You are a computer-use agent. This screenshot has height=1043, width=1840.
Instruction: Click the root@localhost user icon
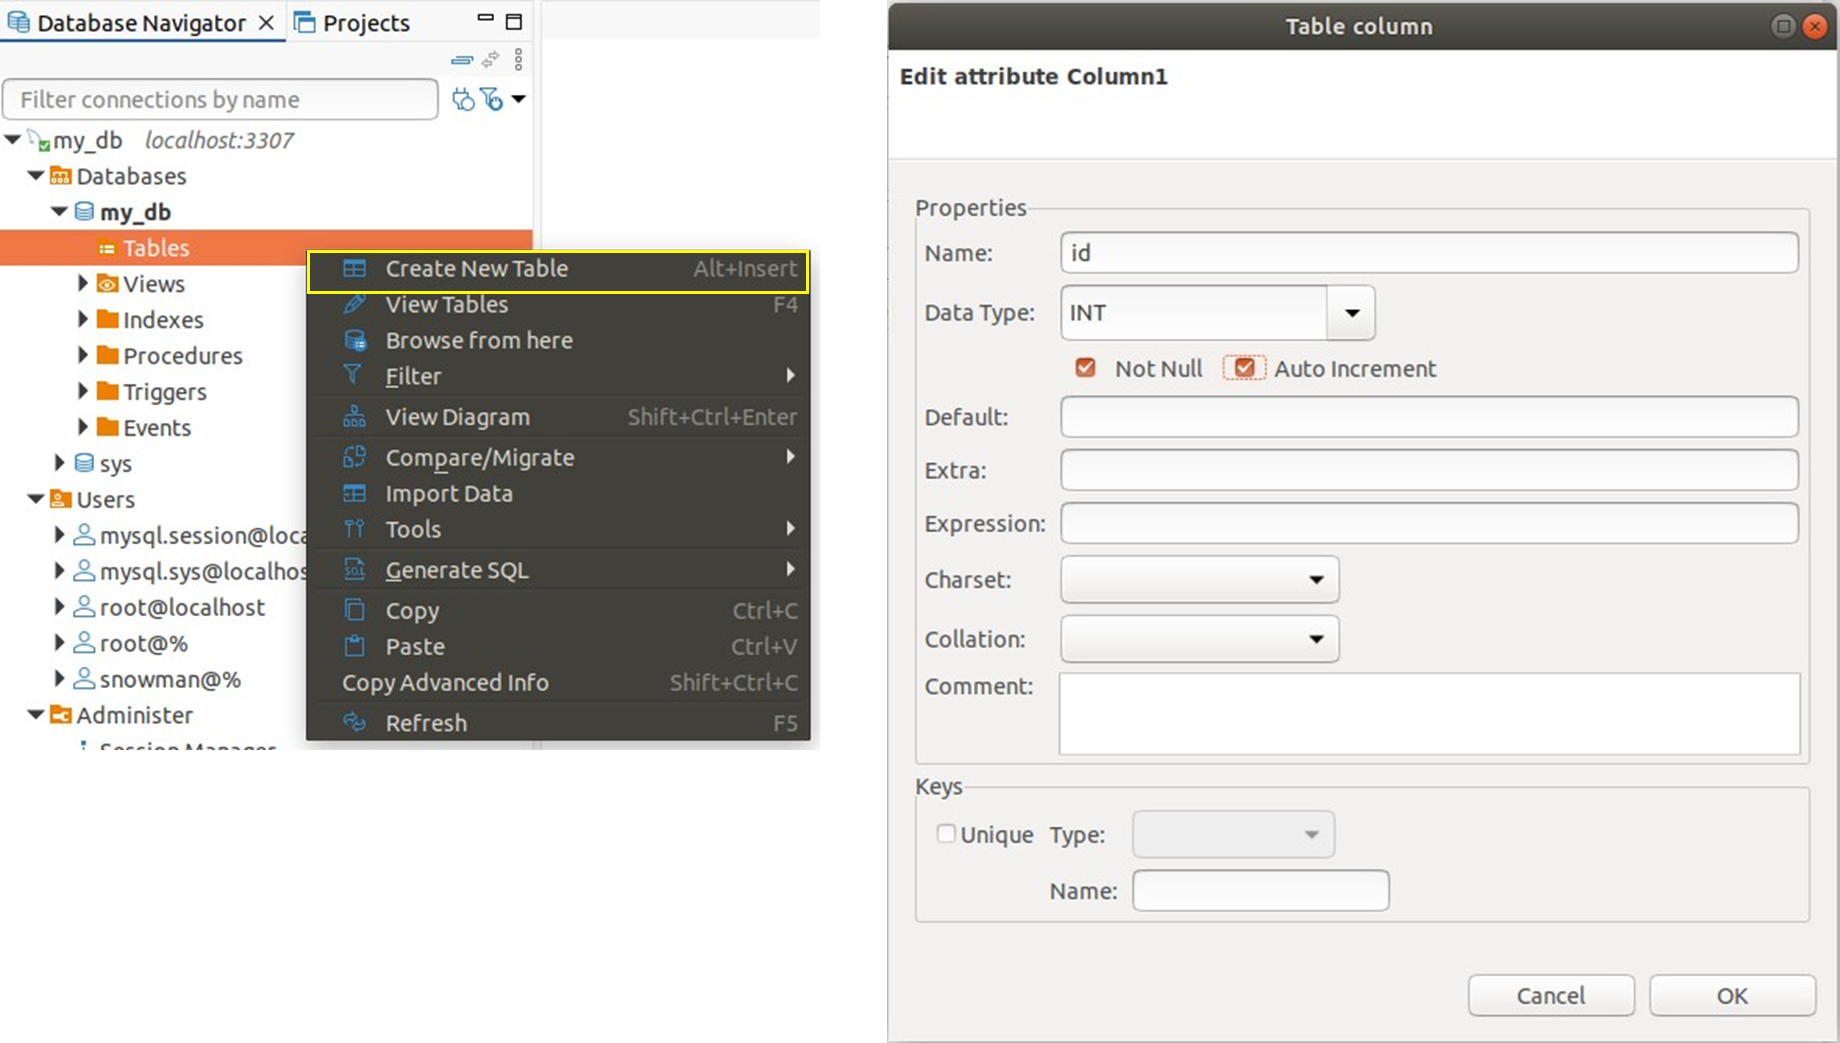(84, 607)
